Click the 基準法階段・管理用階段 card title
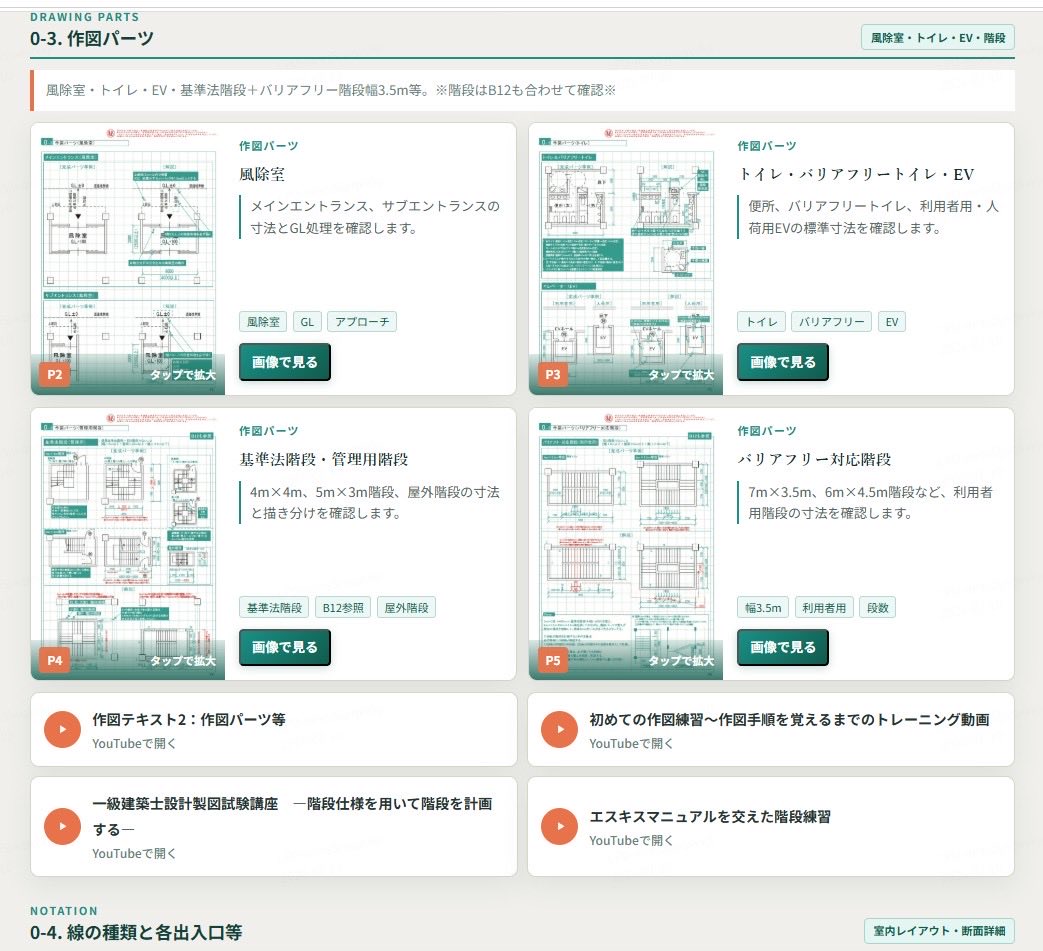 (x=324, y=460)
